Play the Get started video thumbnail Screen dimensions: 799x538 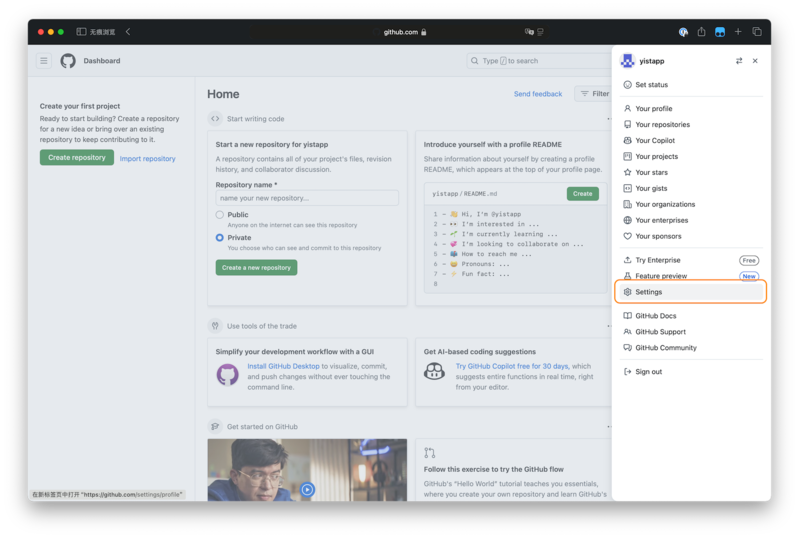coord(307,490)
